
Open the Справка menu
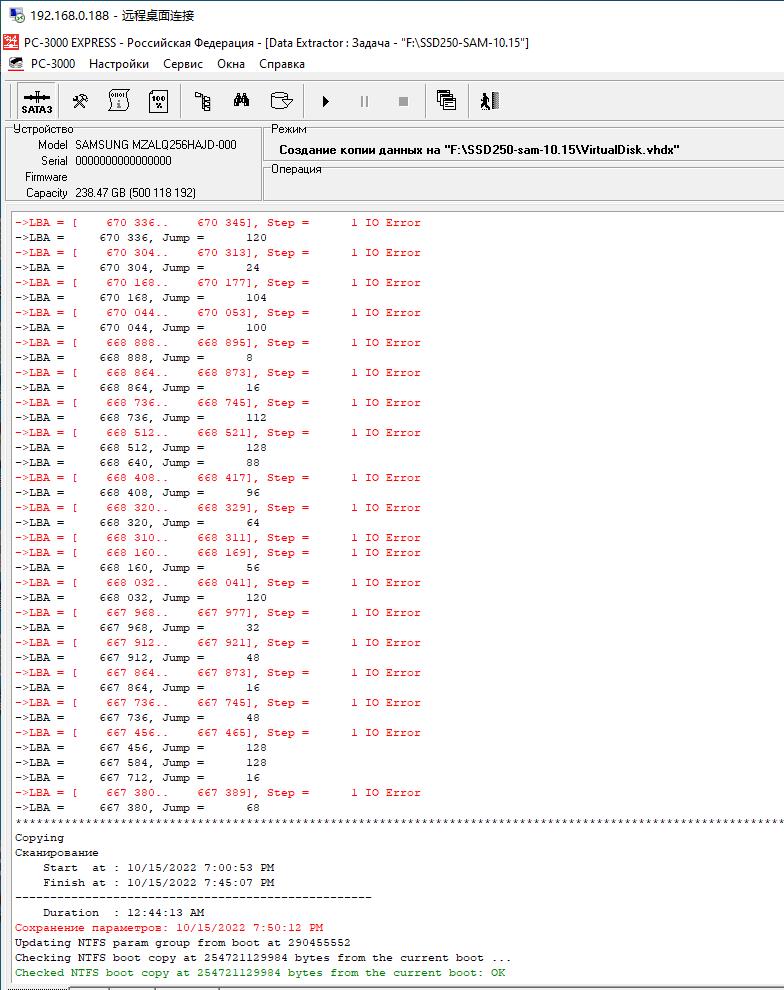(282, 64)
